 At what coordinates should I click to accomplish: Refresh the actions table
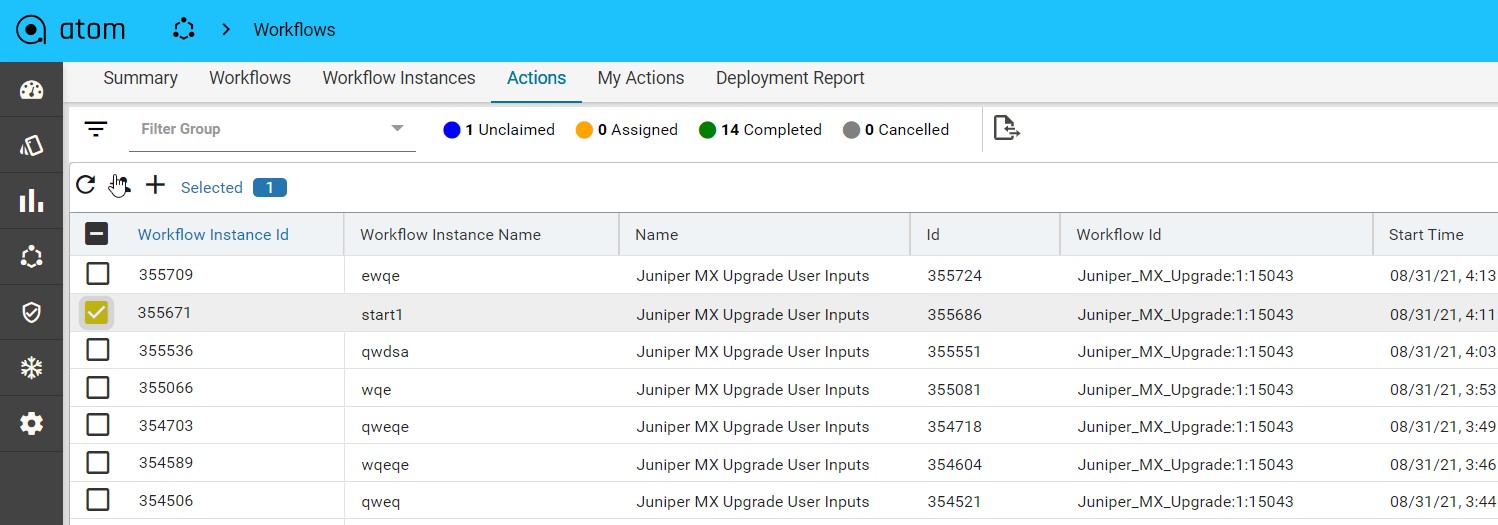tap(86, 185)
